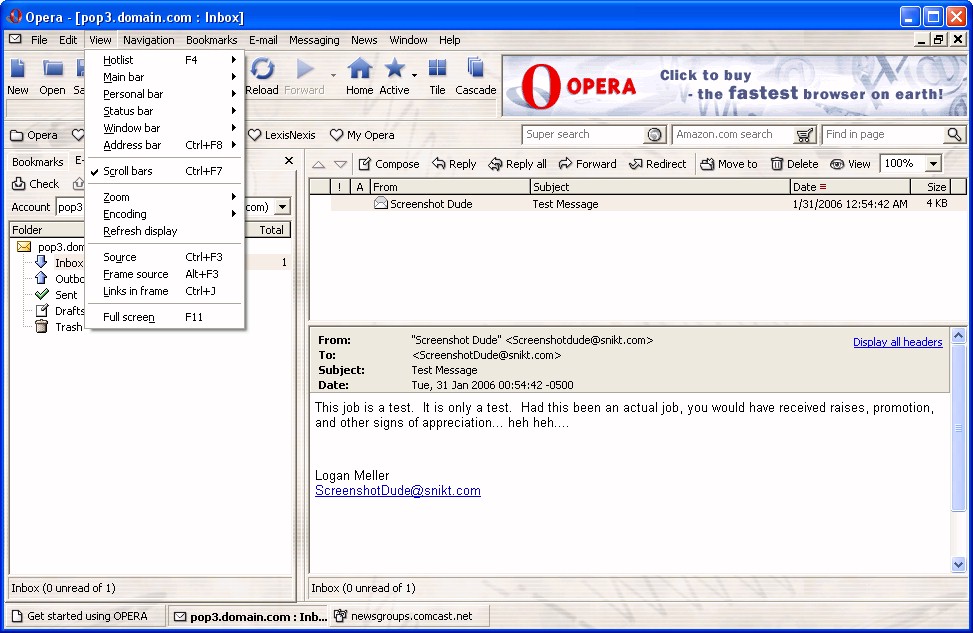The height and width of the screenshot is (633, 973).
Task: Click the View eye icon in mail toolbar
Action: pyautogui.click(x=837, y=164)
